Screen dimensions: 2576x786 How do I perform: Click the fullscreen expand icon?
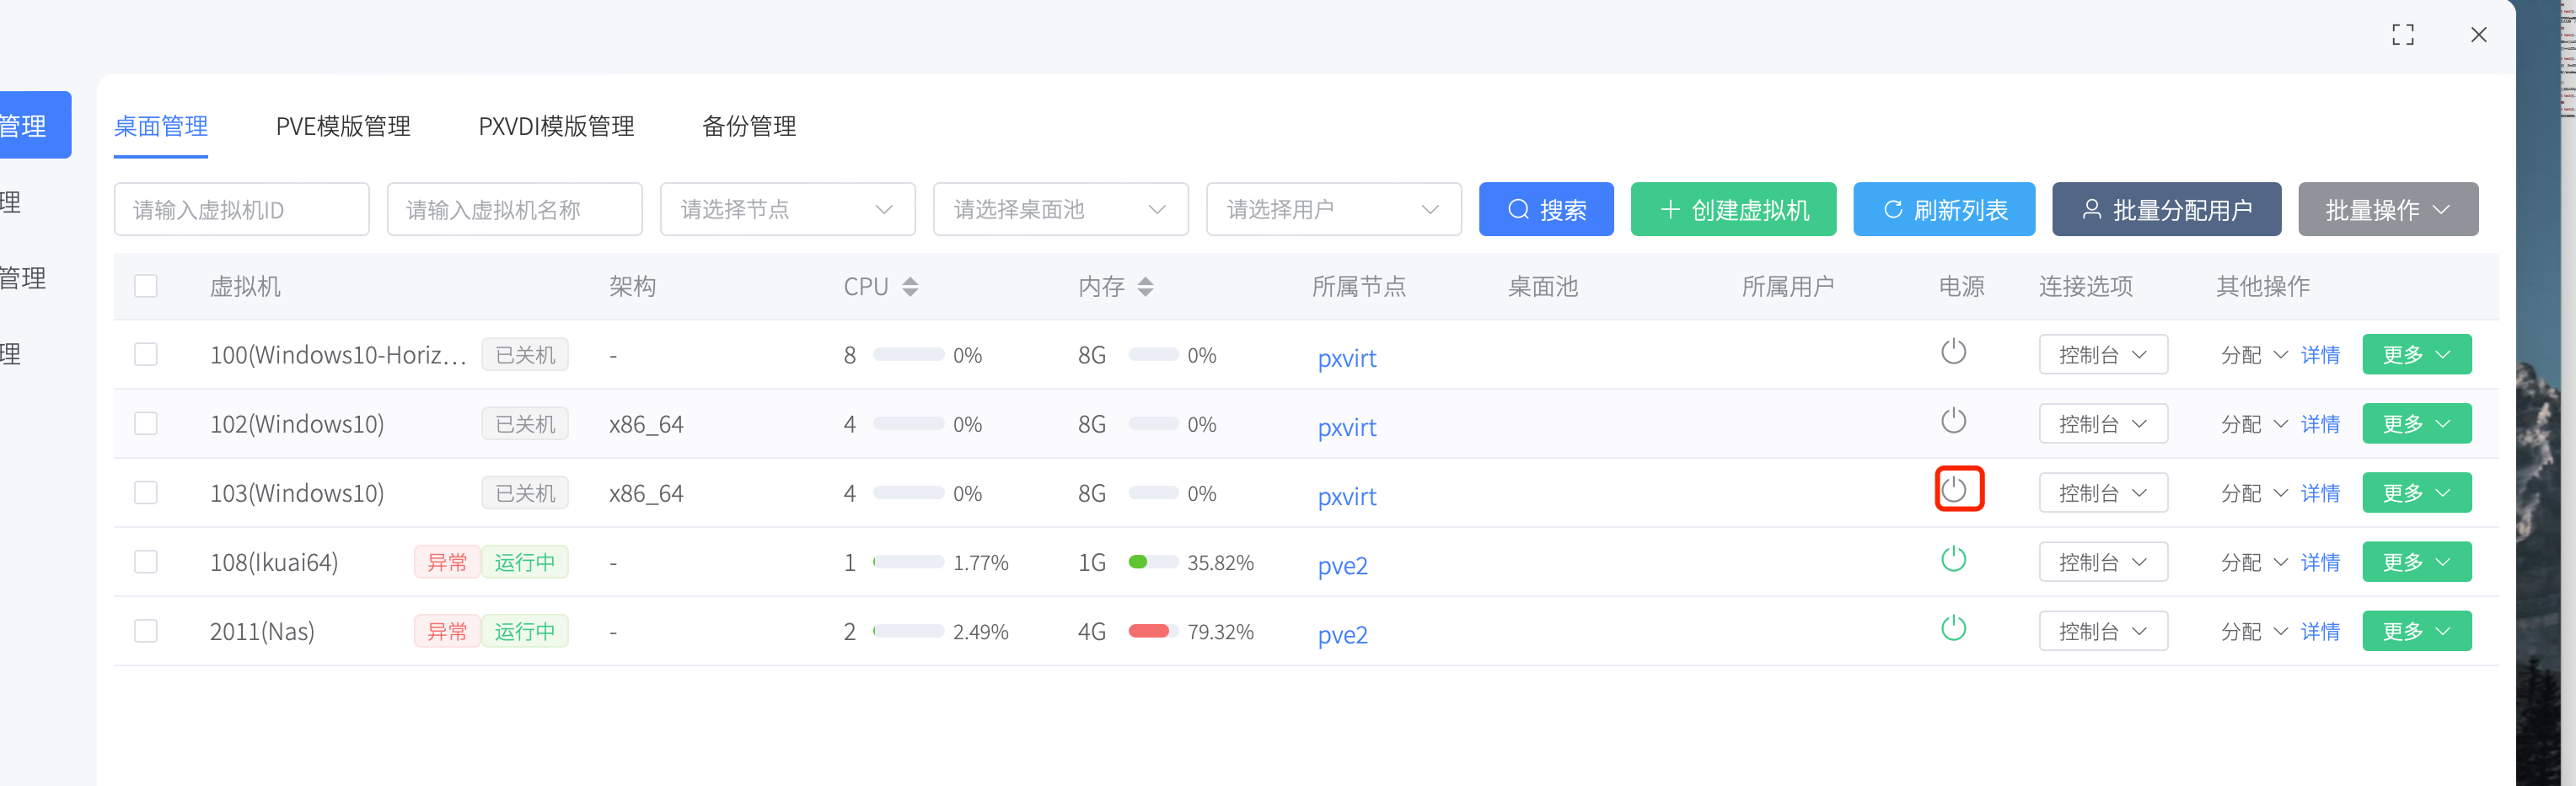pos(2402,35)
